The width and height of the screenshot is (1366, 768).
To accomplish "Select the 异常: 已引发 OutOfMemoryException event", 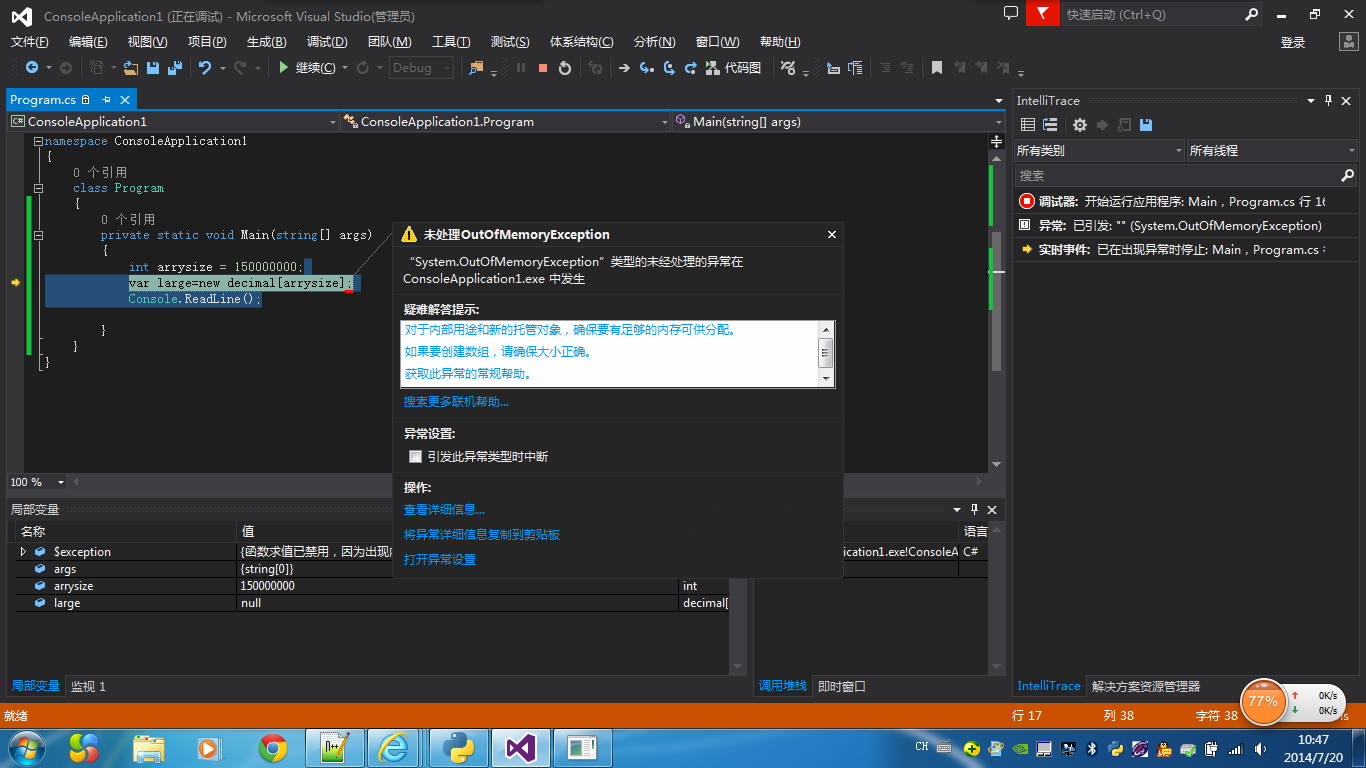I will (x=1186, y=226).
